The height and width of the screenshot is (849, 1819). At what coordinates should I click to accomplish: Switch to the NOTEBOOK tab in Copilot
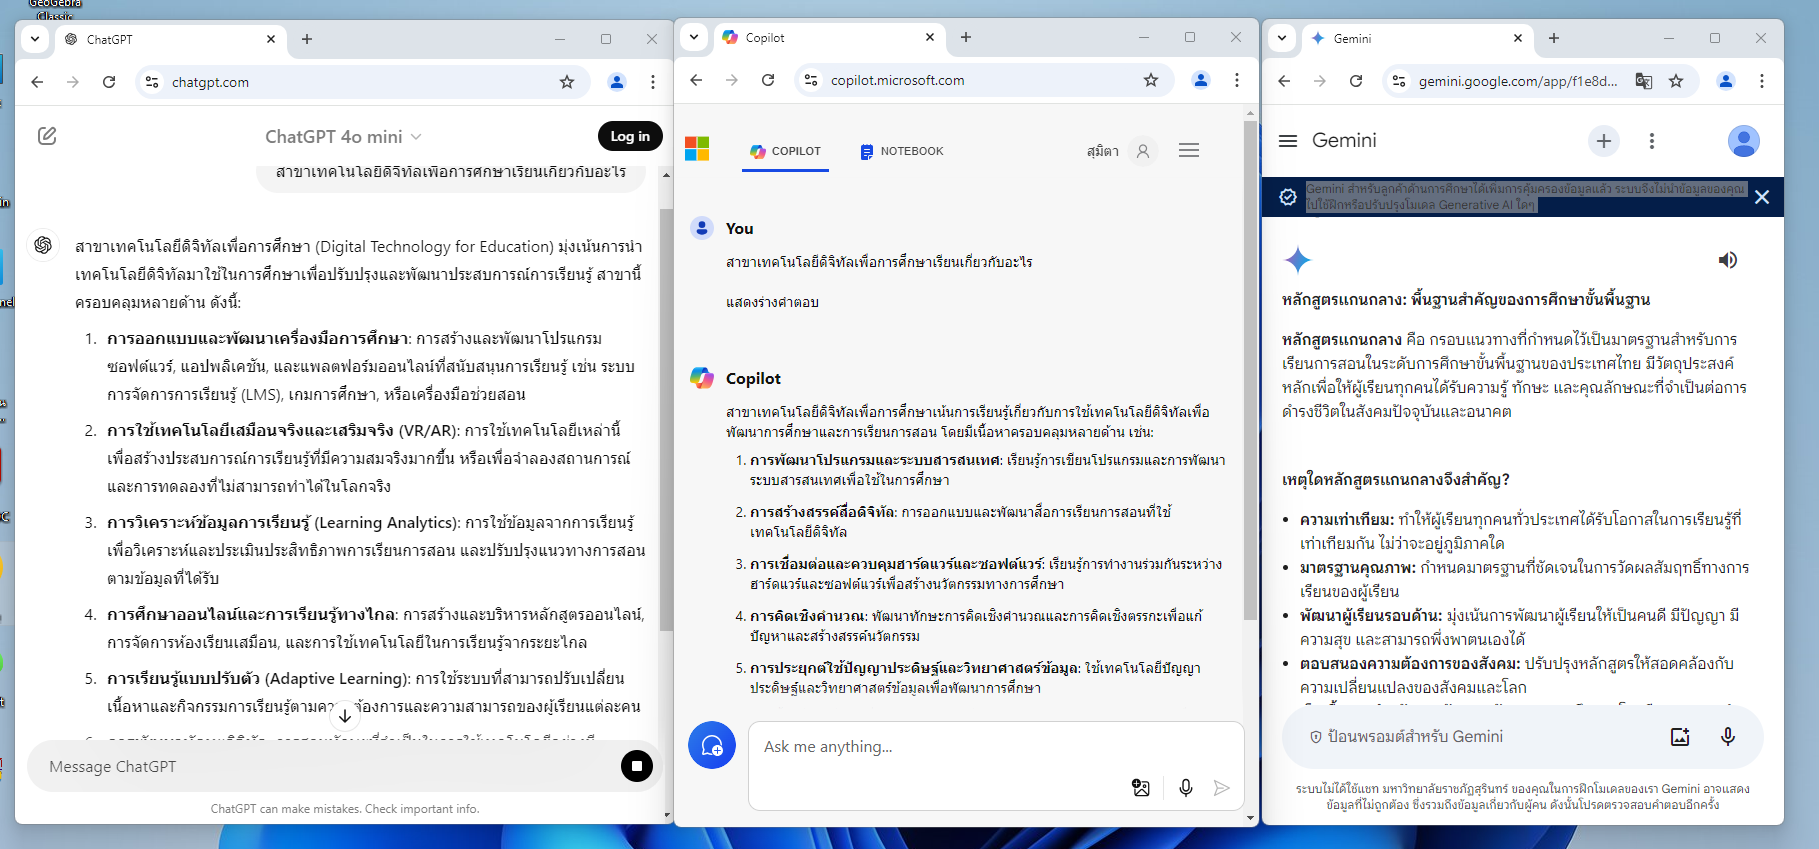point(901,152)
